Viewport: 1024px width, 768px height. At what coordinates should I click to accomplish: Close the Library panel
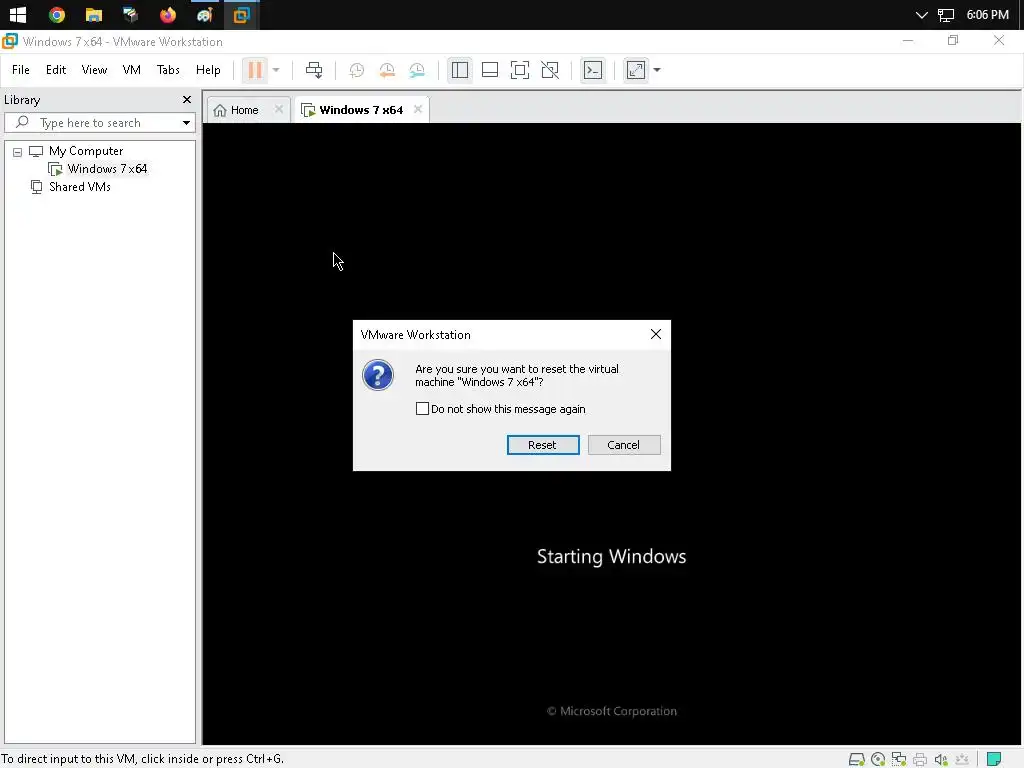(187, 99)
